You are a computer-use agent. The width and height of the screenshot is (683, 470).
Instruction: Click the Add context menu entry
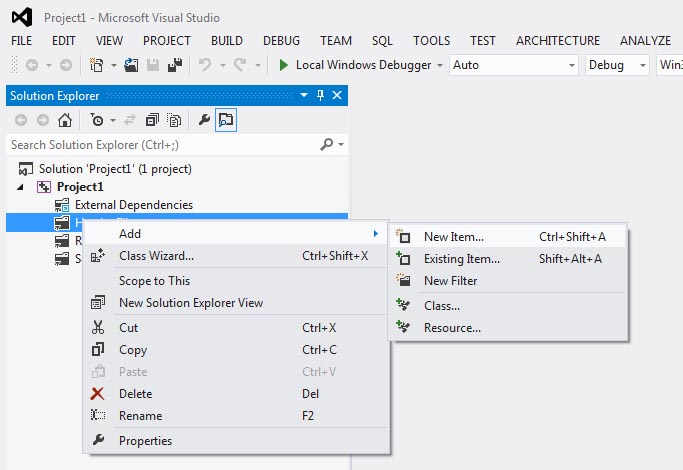(236, 233)
